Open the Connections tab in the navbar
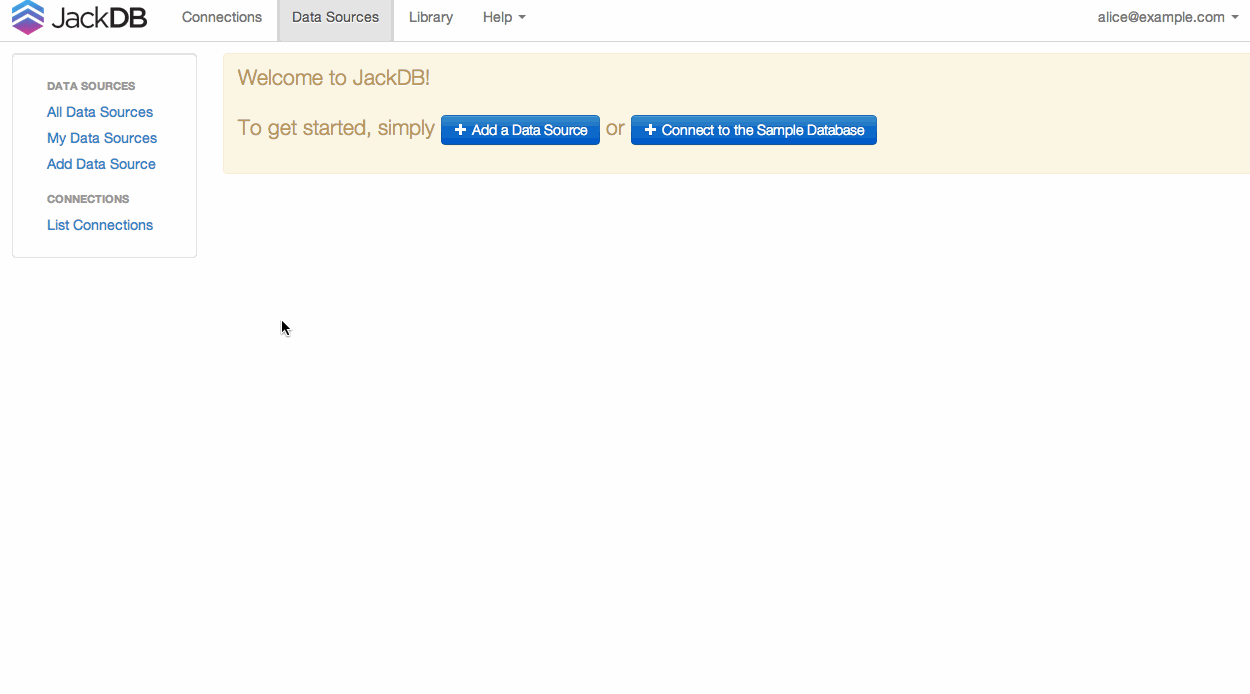Image resolution: width=1250 pixels, height=694 pixels. pyautogui.click(x=222, y=17)
